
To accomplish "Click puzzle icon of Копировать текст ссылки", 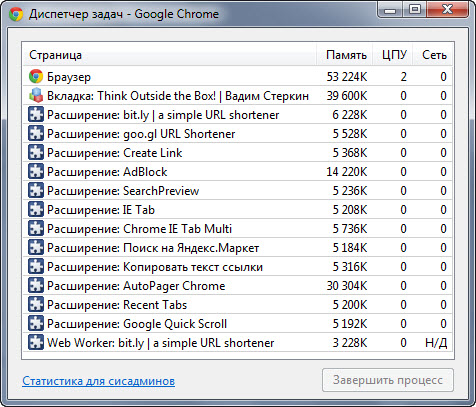I will coord(36,267).
